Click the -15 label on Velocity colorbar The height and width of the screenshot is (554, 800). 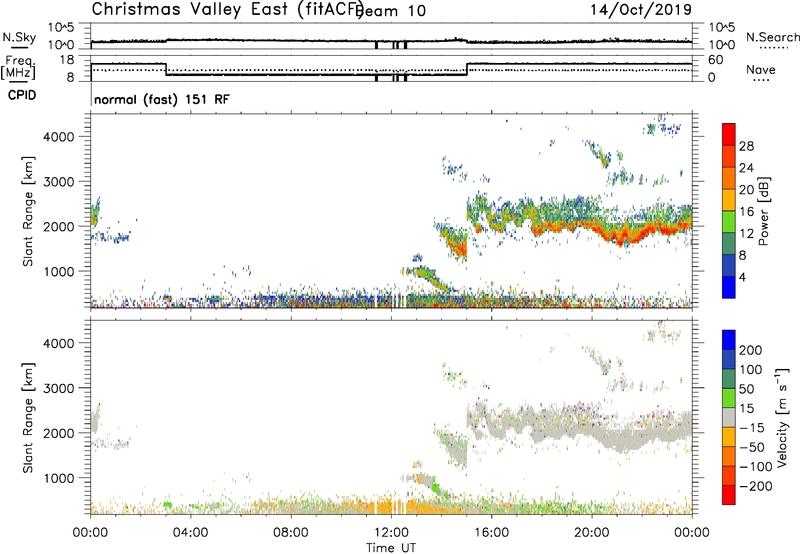[752, 427]
